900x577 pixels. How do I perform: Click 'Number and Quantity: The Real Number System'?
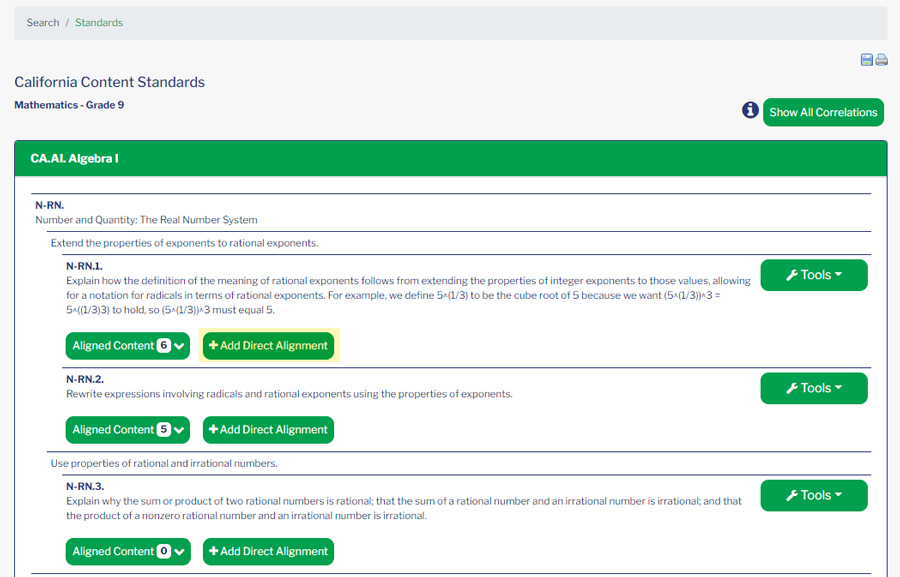point(146,220)
